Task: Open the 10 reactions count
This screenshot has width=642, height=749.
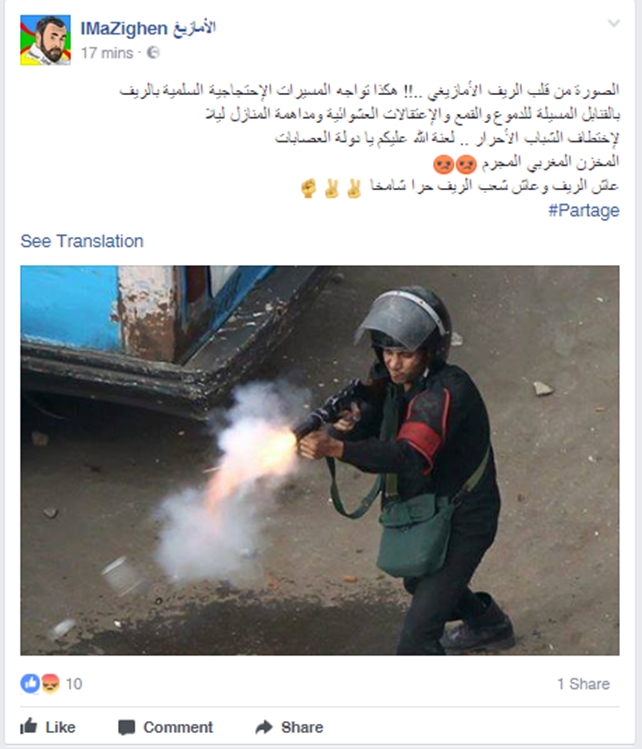Action: pyautogui.click(x=74, y=684)
